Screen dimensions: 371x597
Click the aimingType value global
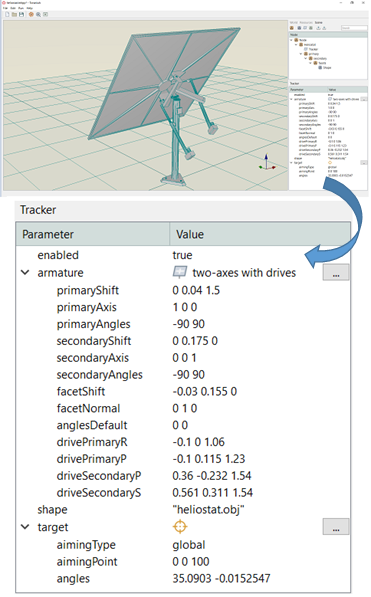[189, 544]
